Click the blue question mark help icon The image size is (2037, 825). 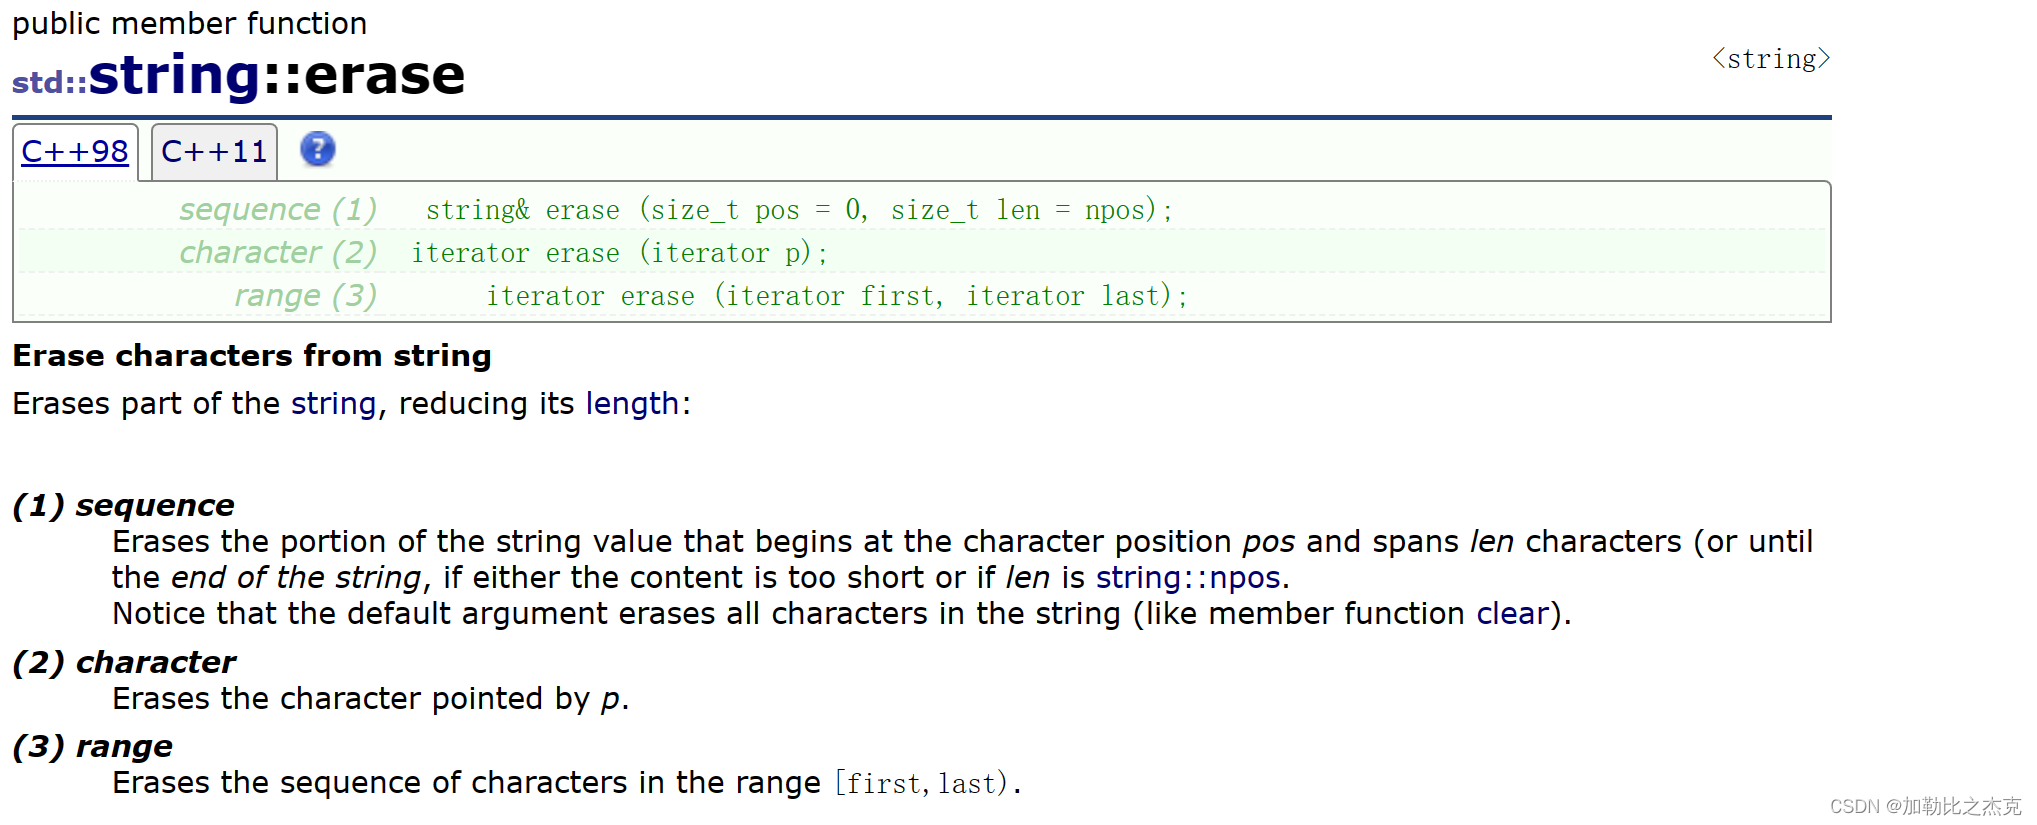click(x=317, y=150)
